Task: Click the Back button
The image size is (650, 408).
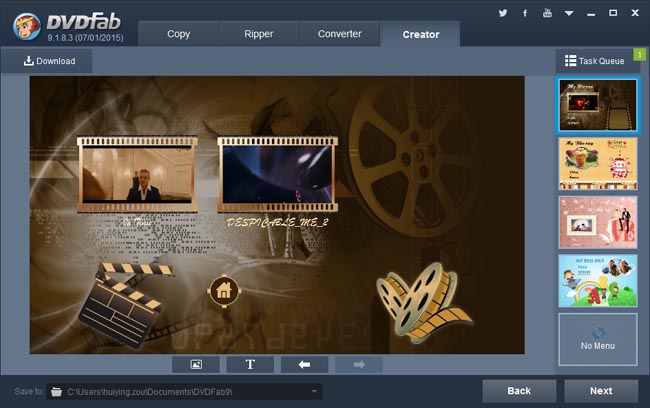Action: pos(519,391)
